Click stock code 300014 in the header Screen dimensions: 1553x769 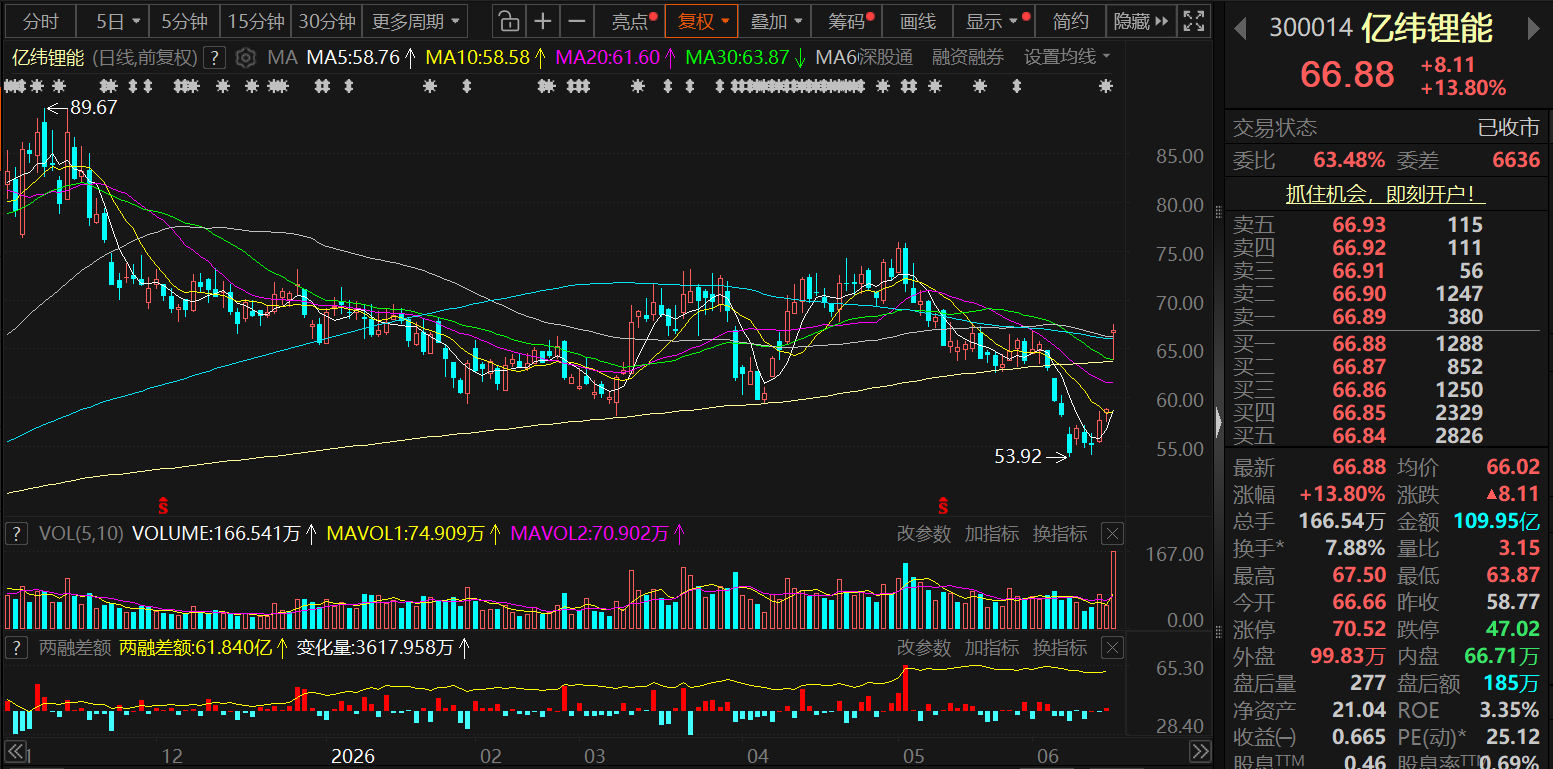1311,28
